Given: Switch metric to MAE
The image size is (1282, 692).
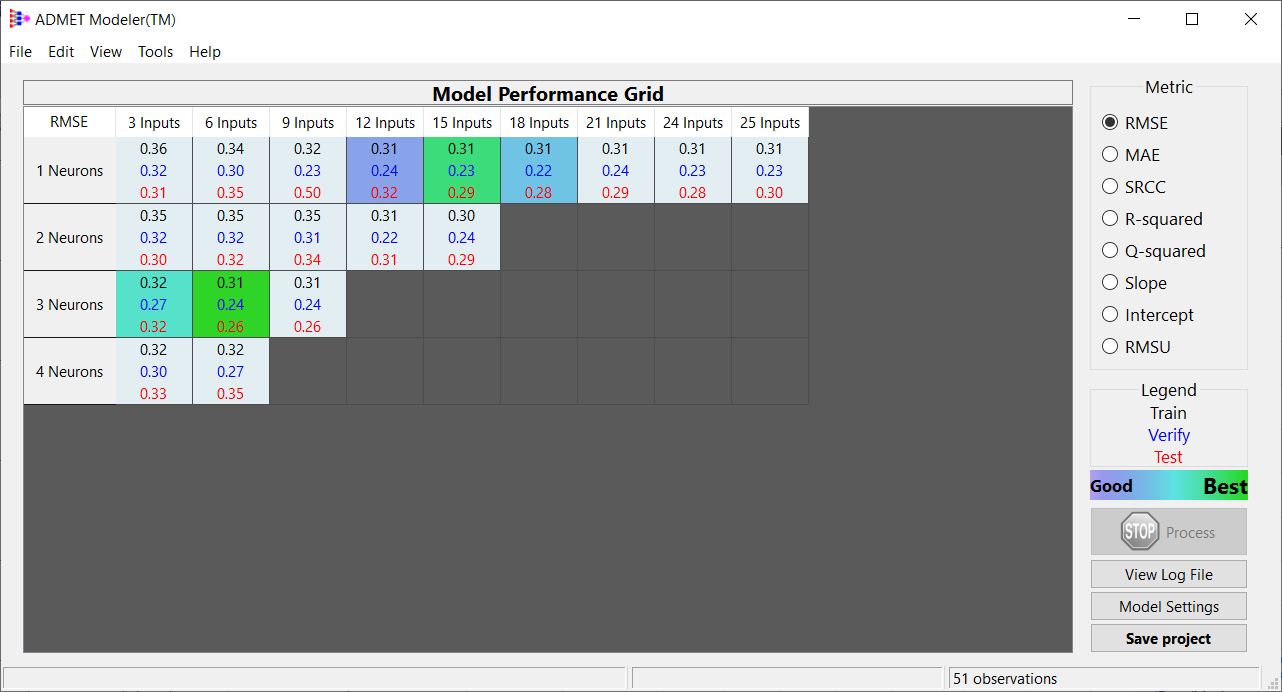Looking at the screenshot, I should click(1110, 155).
